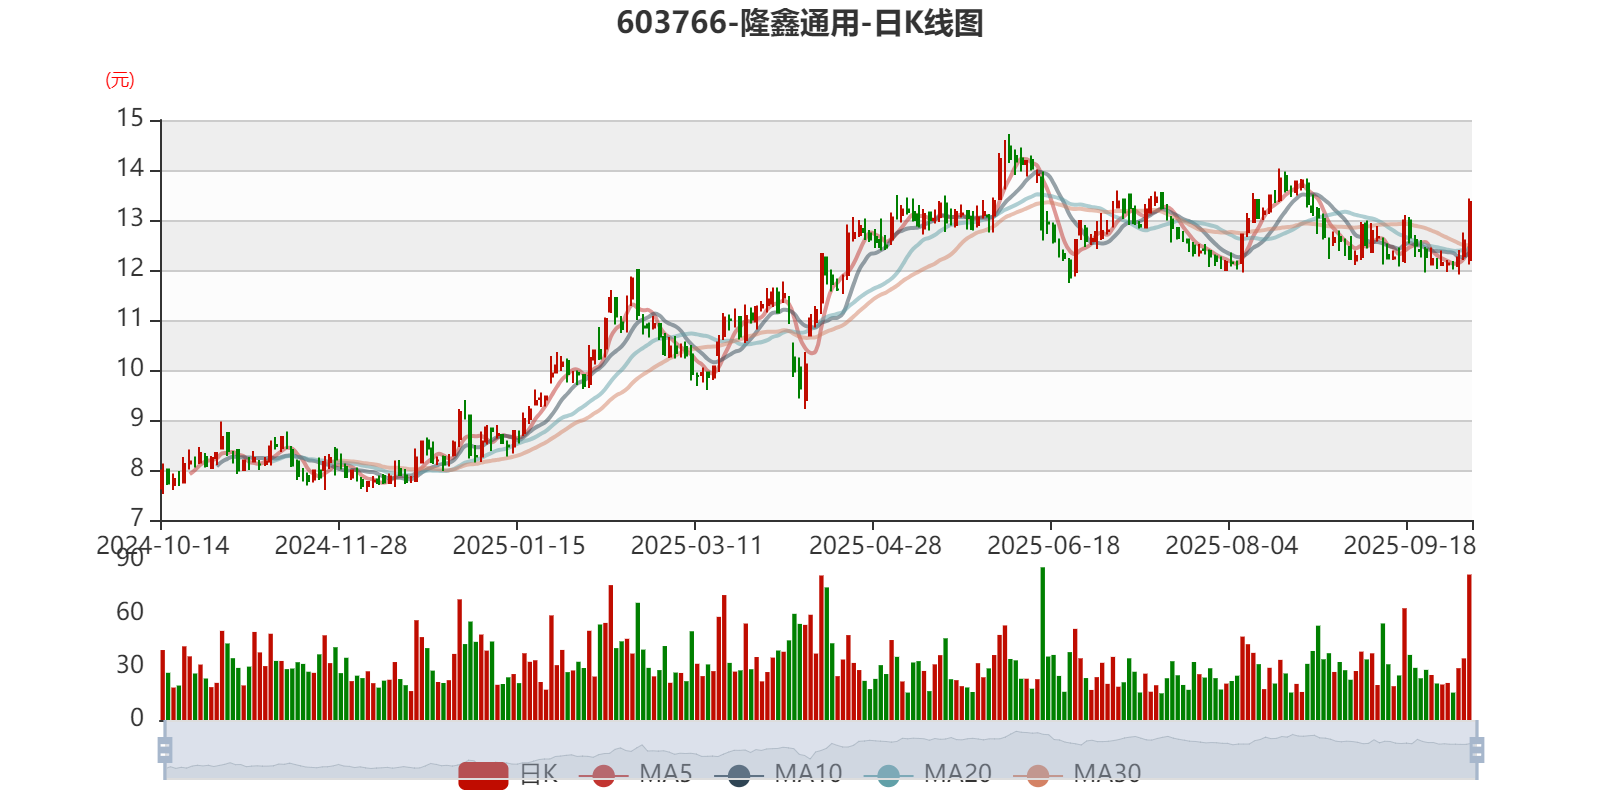This screenshot has height=800, width=1600.
Task: Click the price axis value 10
Action: 130,369
